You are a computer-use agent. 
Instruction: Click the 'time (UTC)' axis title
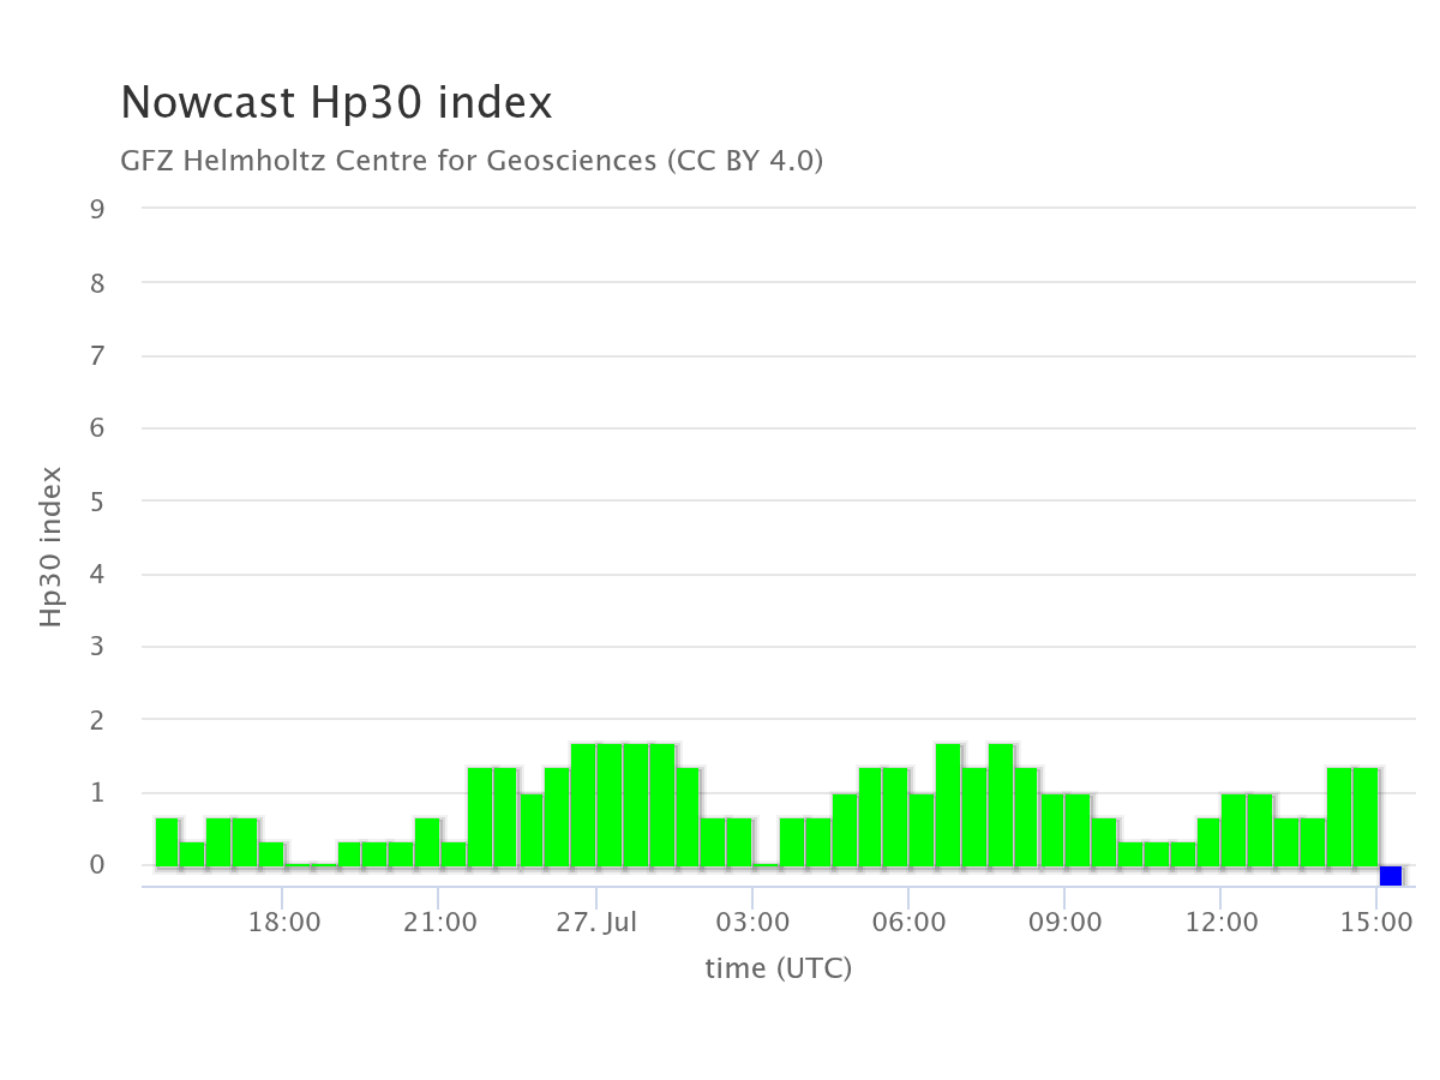click(x=778, y=968)
